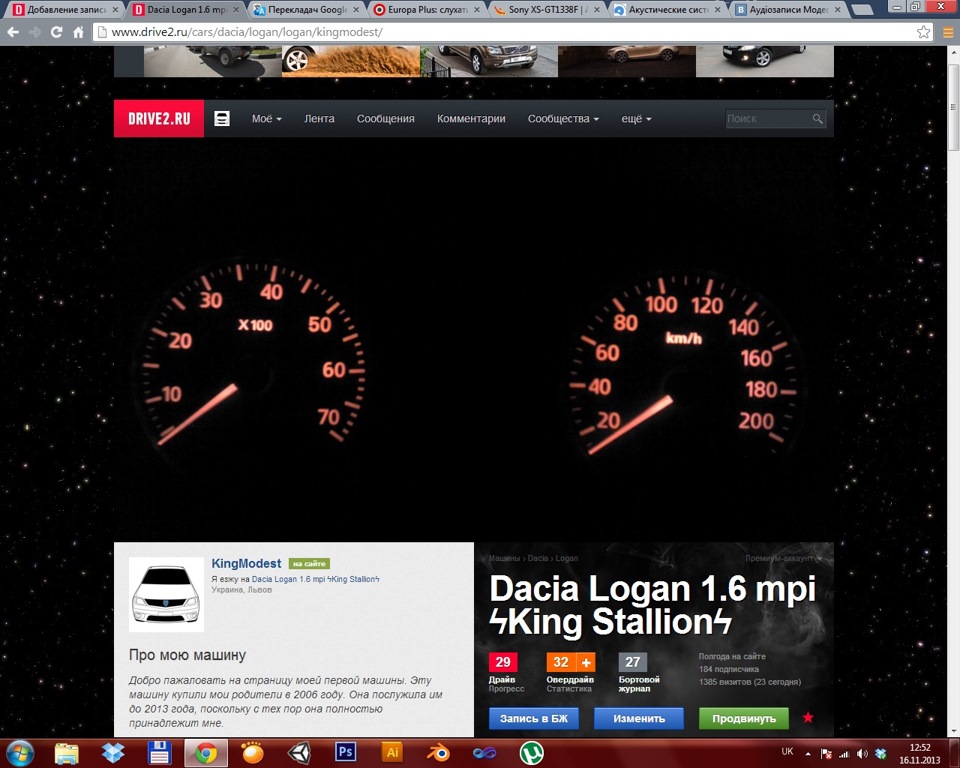The width and height of the screenshot is (960, 768).
Task: Click the red star favorite icon
Action: pos(808,717)
